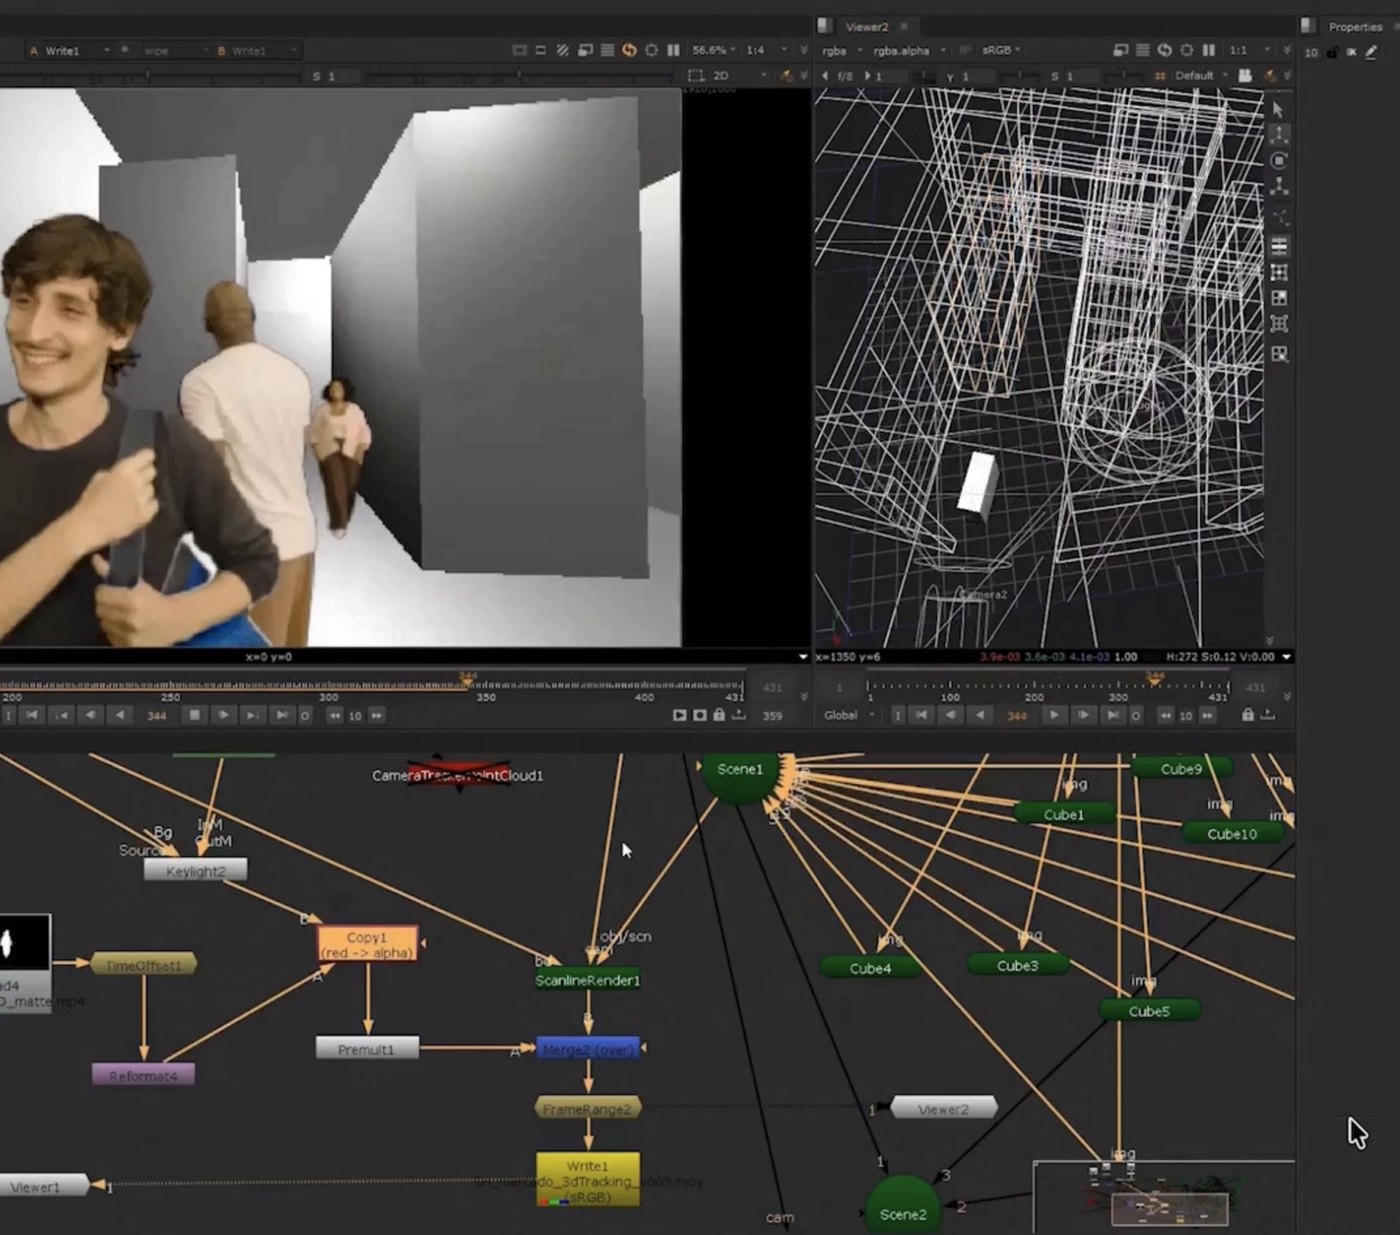Toggle the lock on left viewer timeline
Screen dimensions: 1400x1235
tap(719, 715)
